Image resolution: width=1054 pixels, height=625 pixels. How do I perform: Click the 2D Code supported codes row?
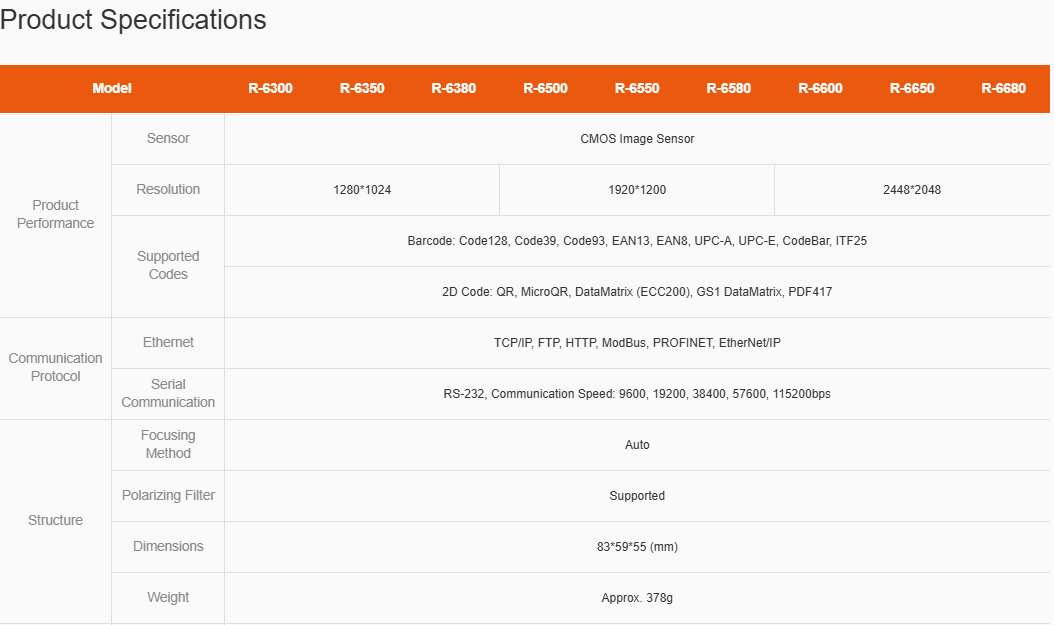coord(637,292)
